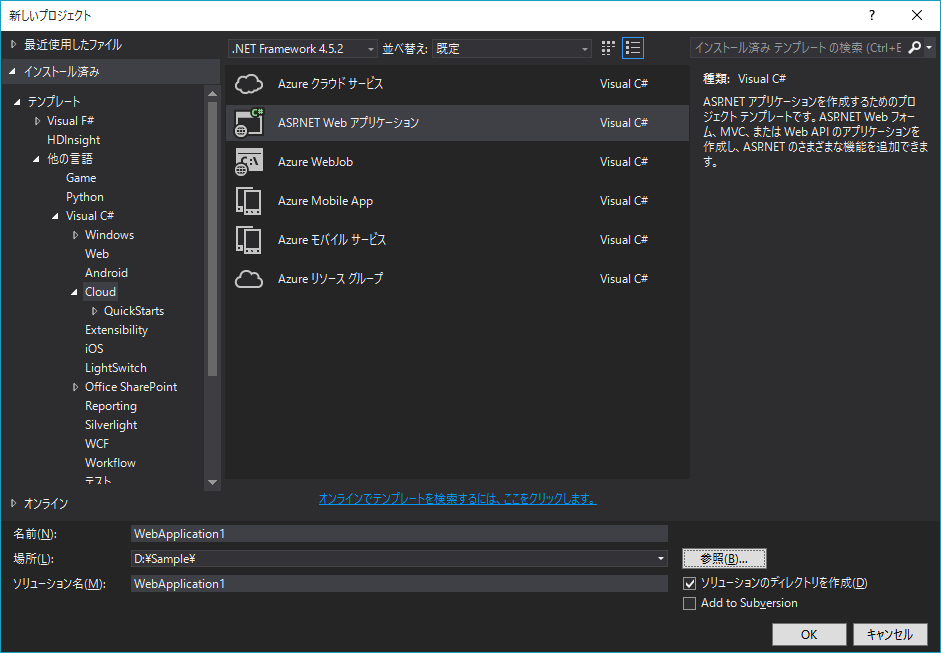Collapse the Visual C# tree node

coord(55,216)
